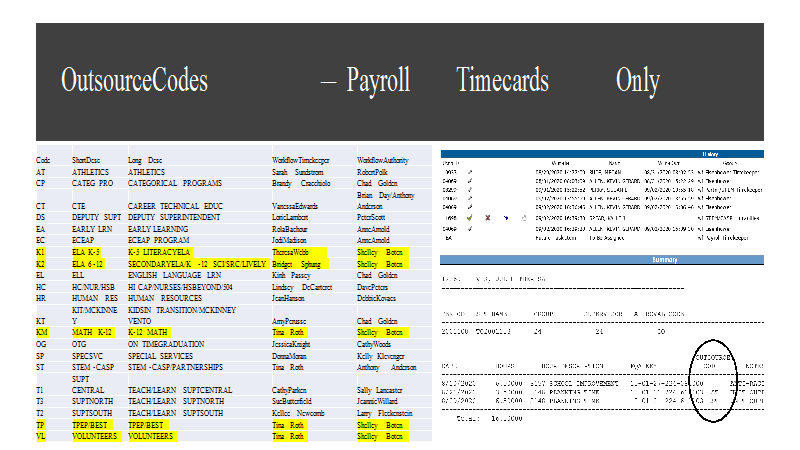This screenshot has width=800, height=450.
Task: Click the green approve checkmark icon
Action: pyautogui.click(x=469, y=218)
